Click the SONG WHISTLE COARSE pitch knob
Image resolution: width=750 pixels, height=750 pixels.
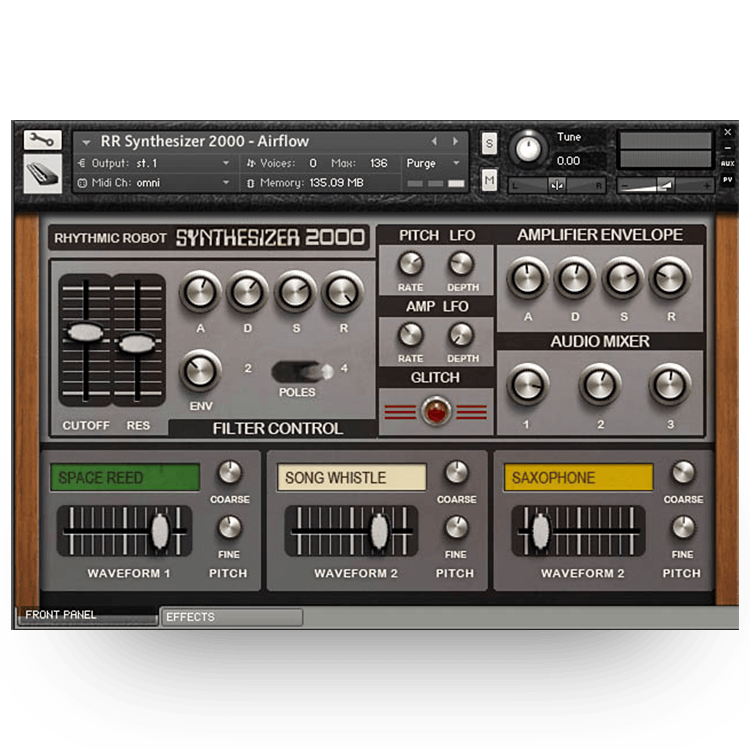457,473
